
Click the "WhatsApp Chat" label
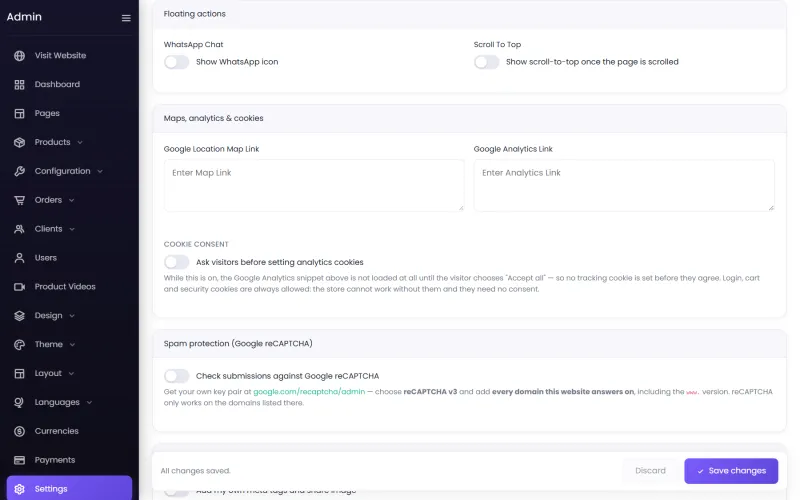pos(193,45)
